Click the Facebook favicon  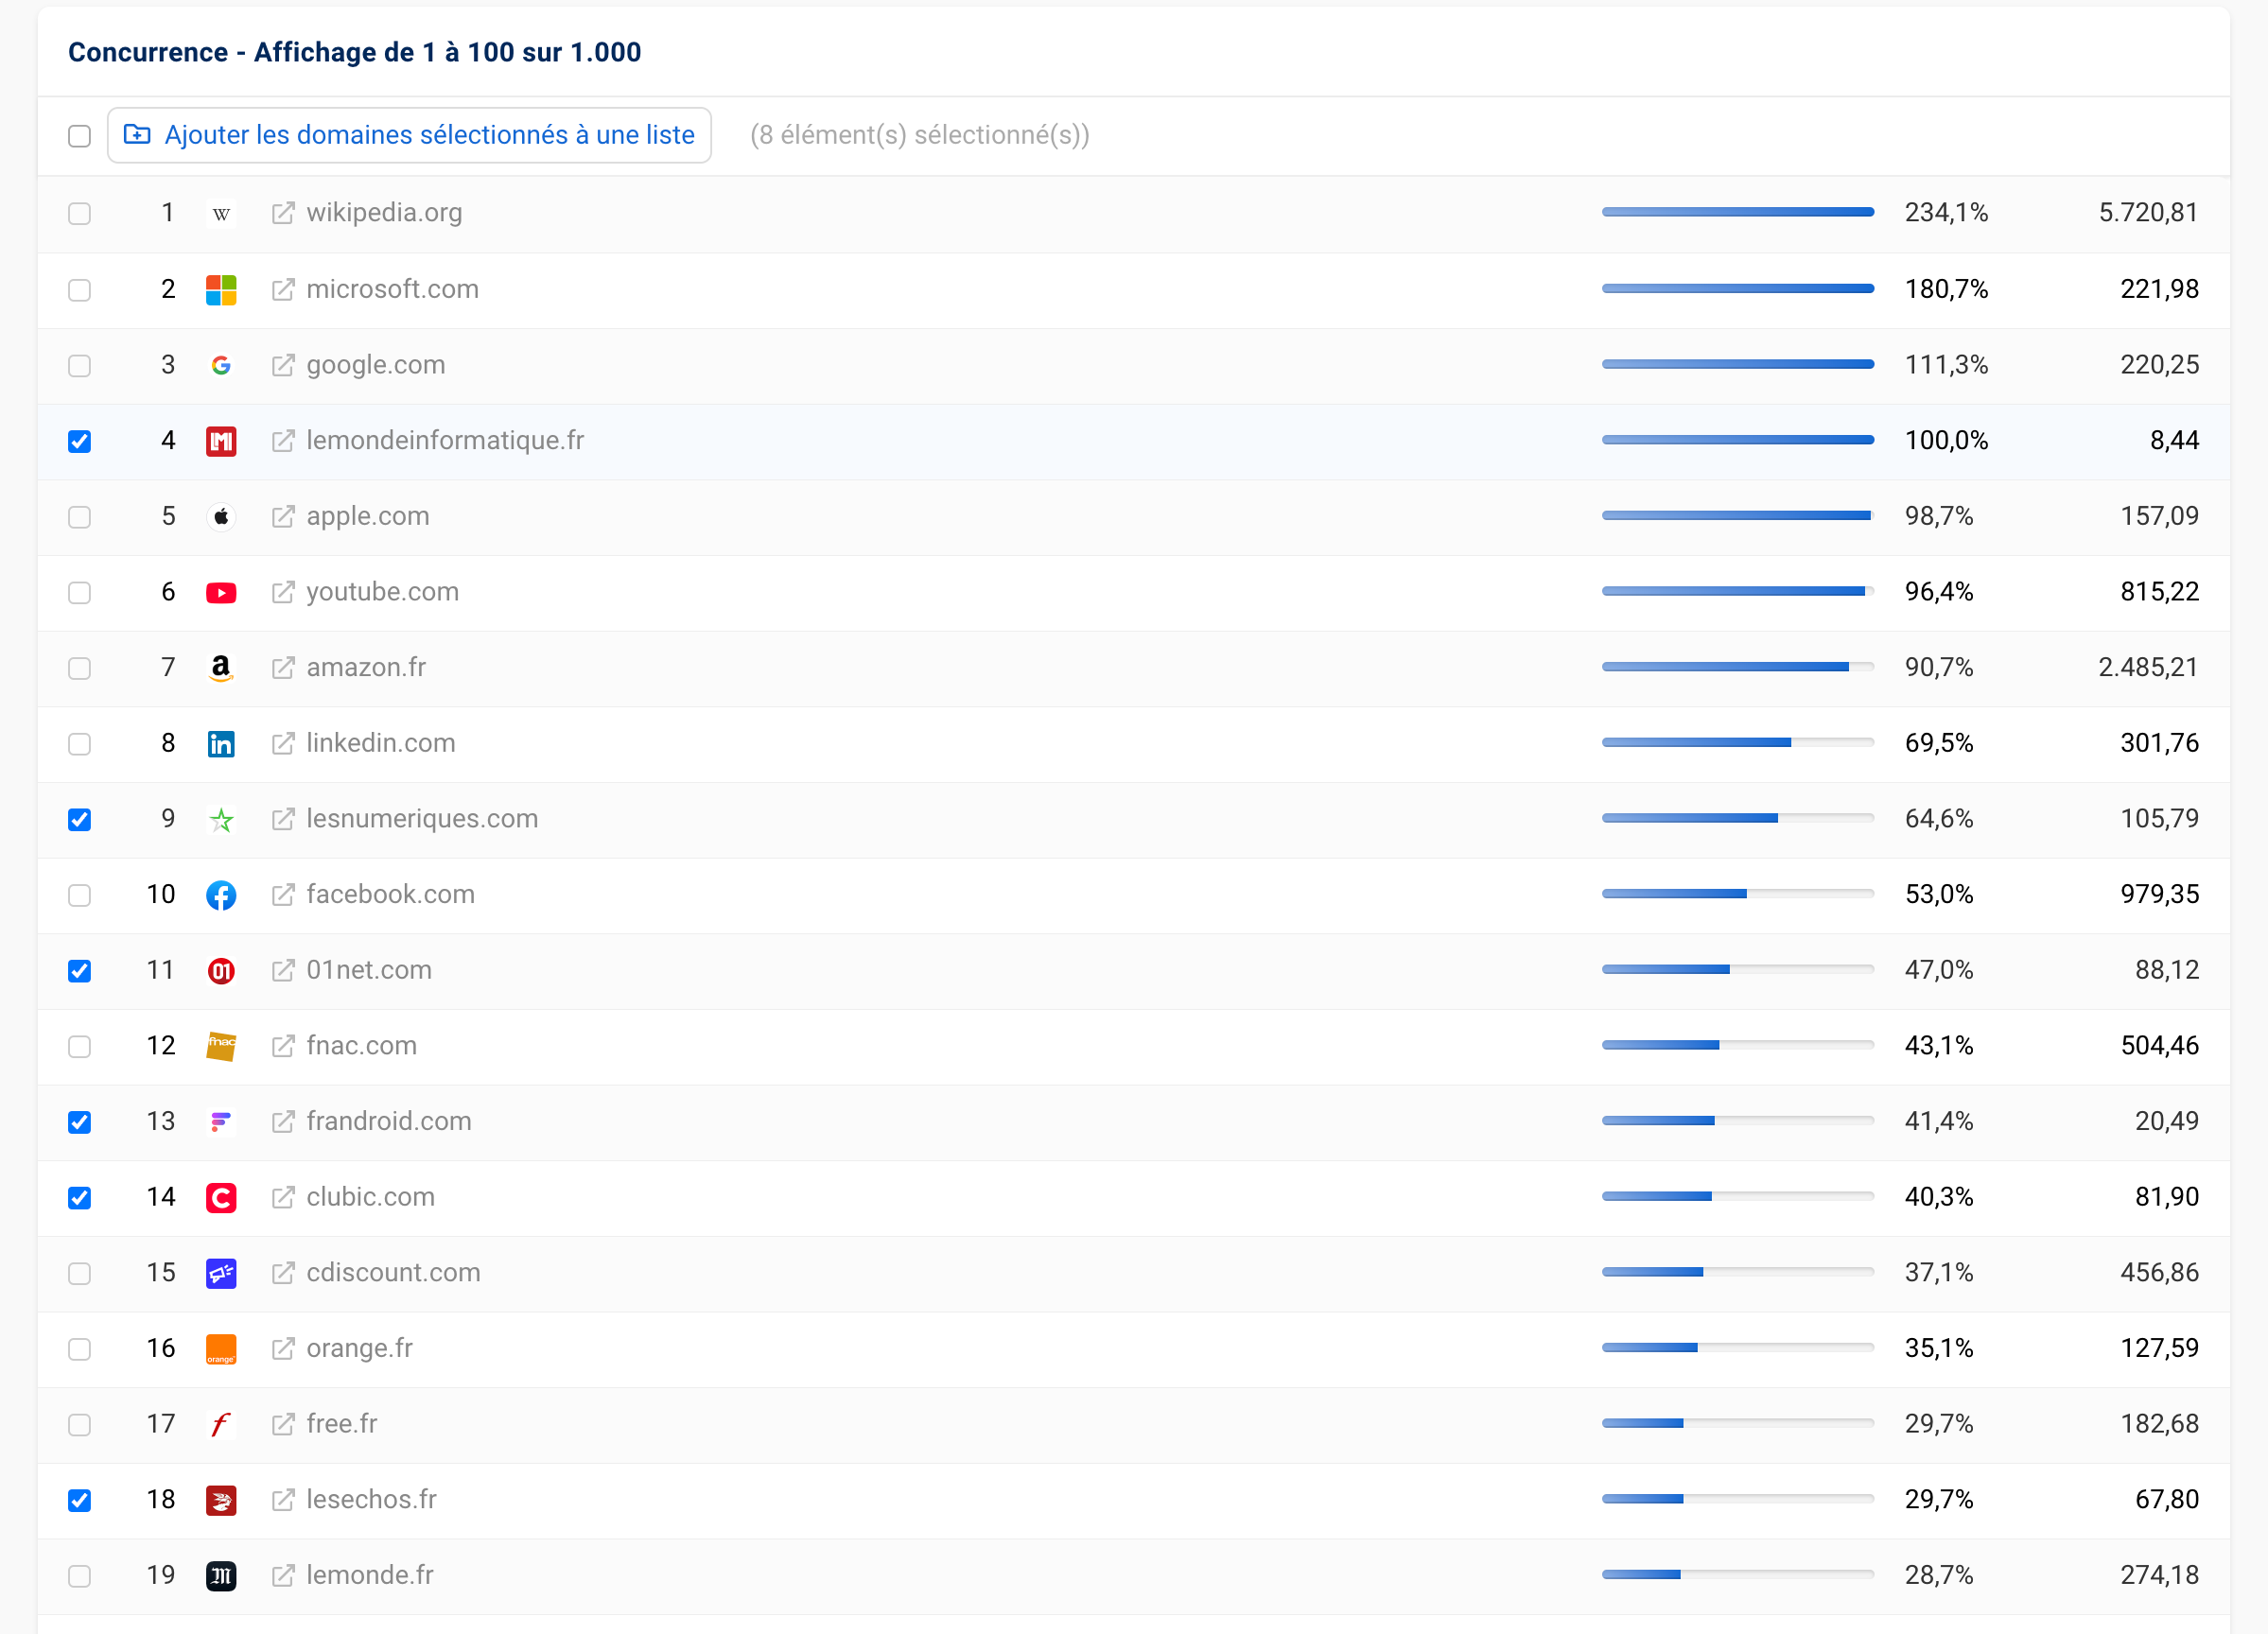pyautogui.click(x=221, y=895)
